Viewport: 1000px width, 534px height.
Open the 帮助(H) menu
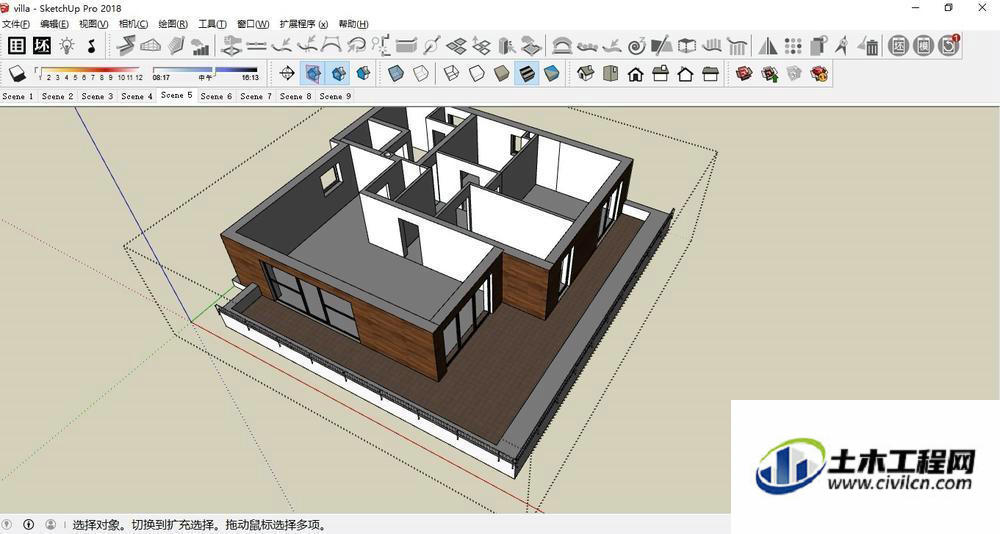(x=353, y=24)
